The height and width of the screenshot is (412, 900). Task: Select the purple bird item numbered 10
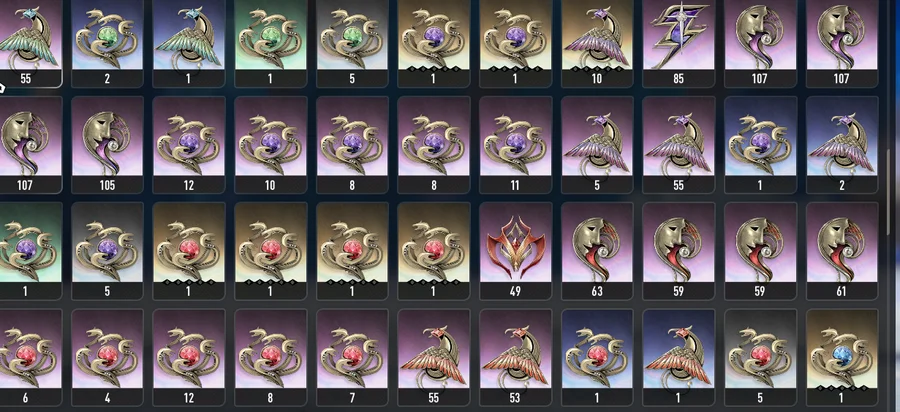(596, 43)
